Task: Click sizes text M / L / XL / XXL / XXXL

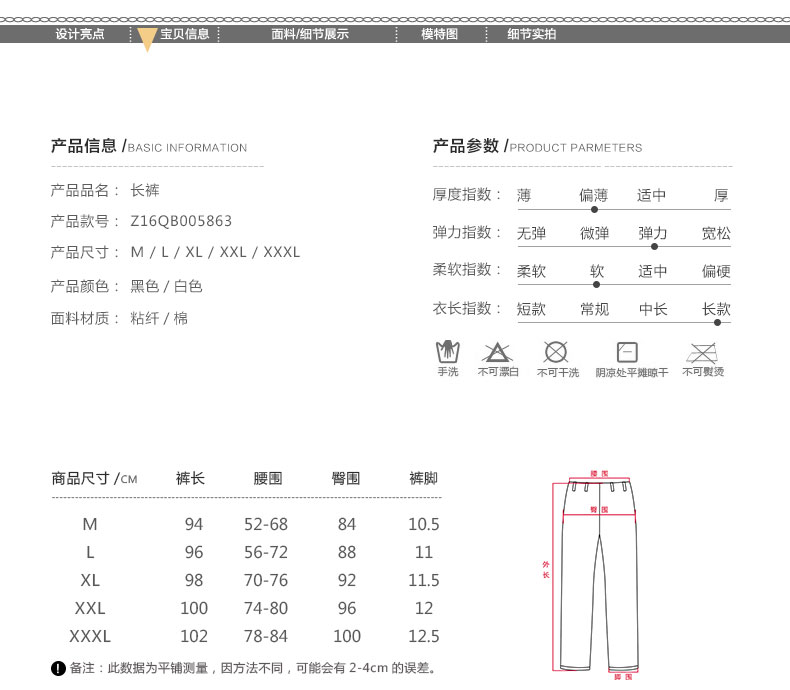Action: (215, 252)
